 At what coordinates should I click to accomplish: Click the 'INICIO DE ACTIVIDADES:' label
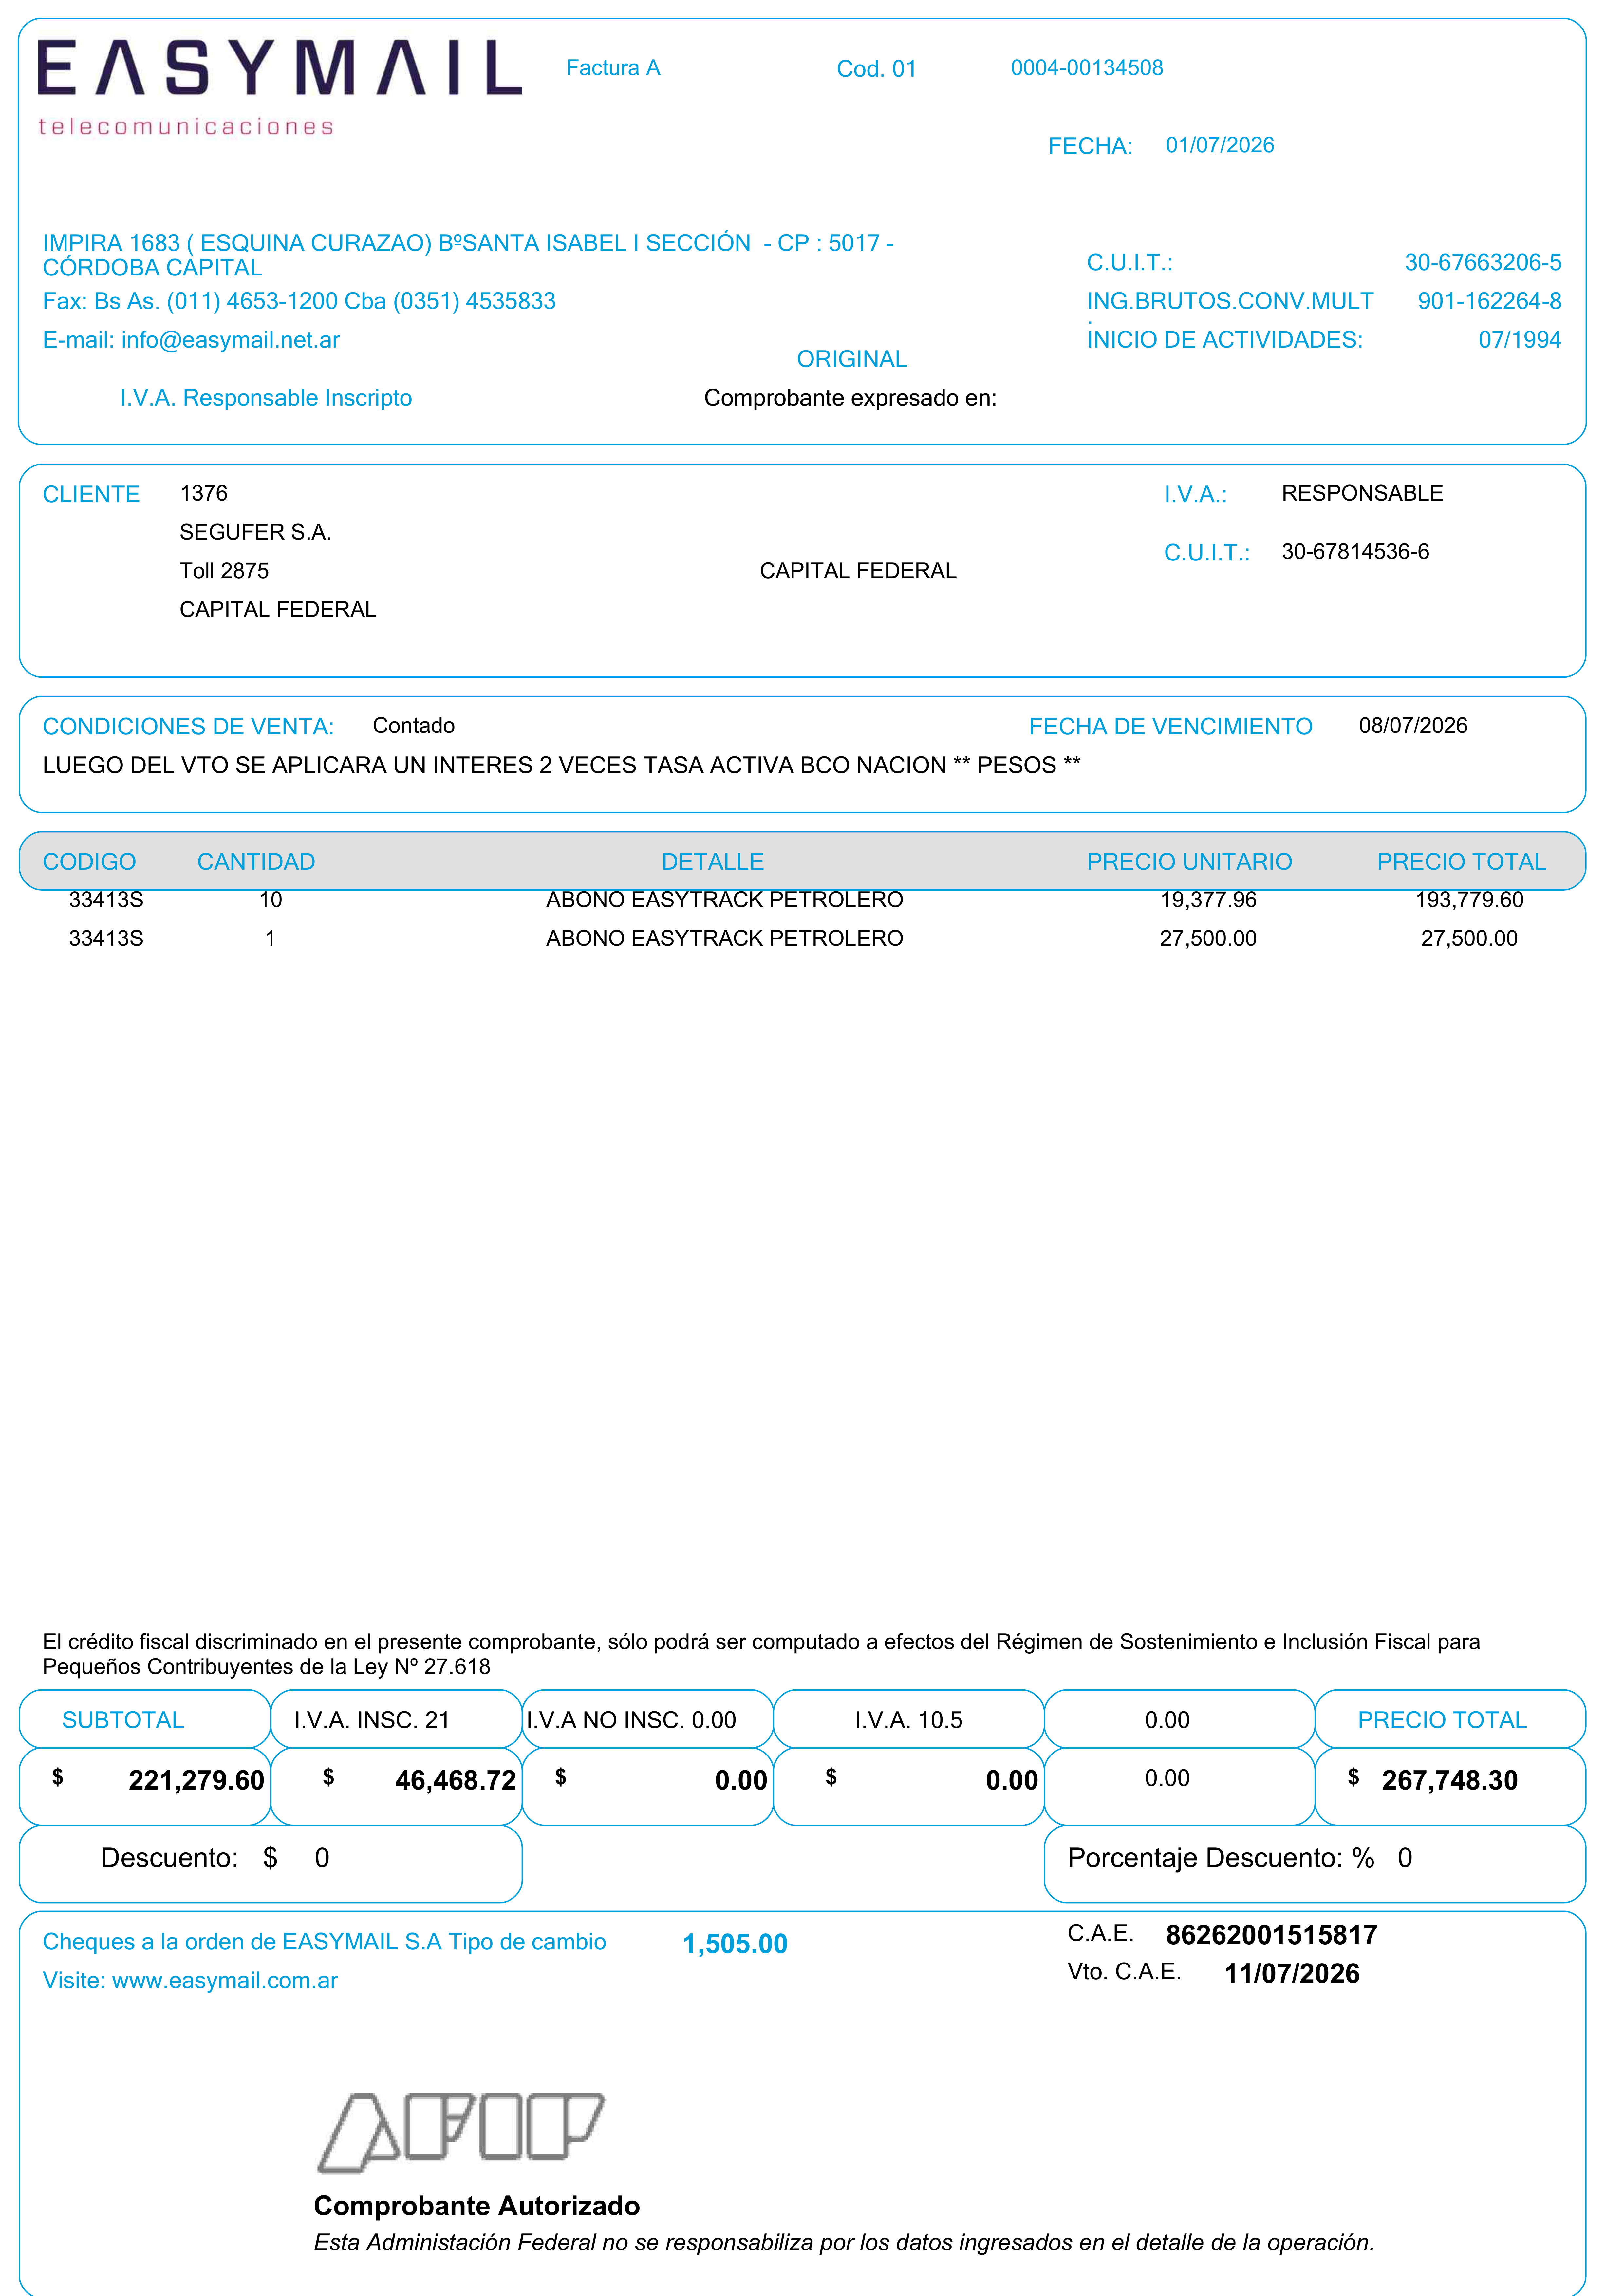tap(1225, 340)
